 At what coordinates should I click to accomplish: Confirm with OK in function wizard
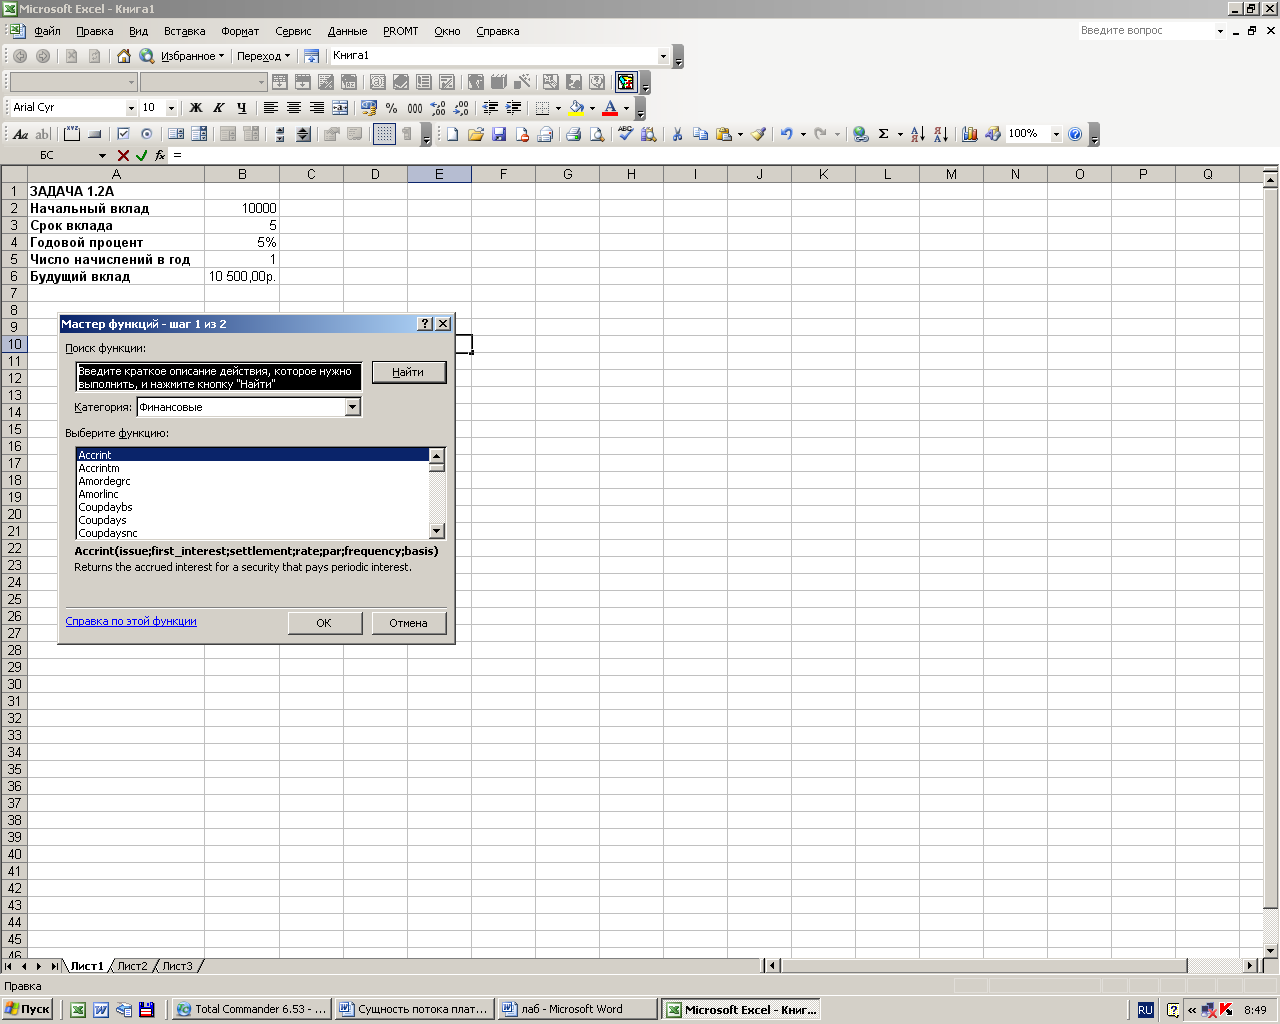pyautogui.click(x=324, y=623)
